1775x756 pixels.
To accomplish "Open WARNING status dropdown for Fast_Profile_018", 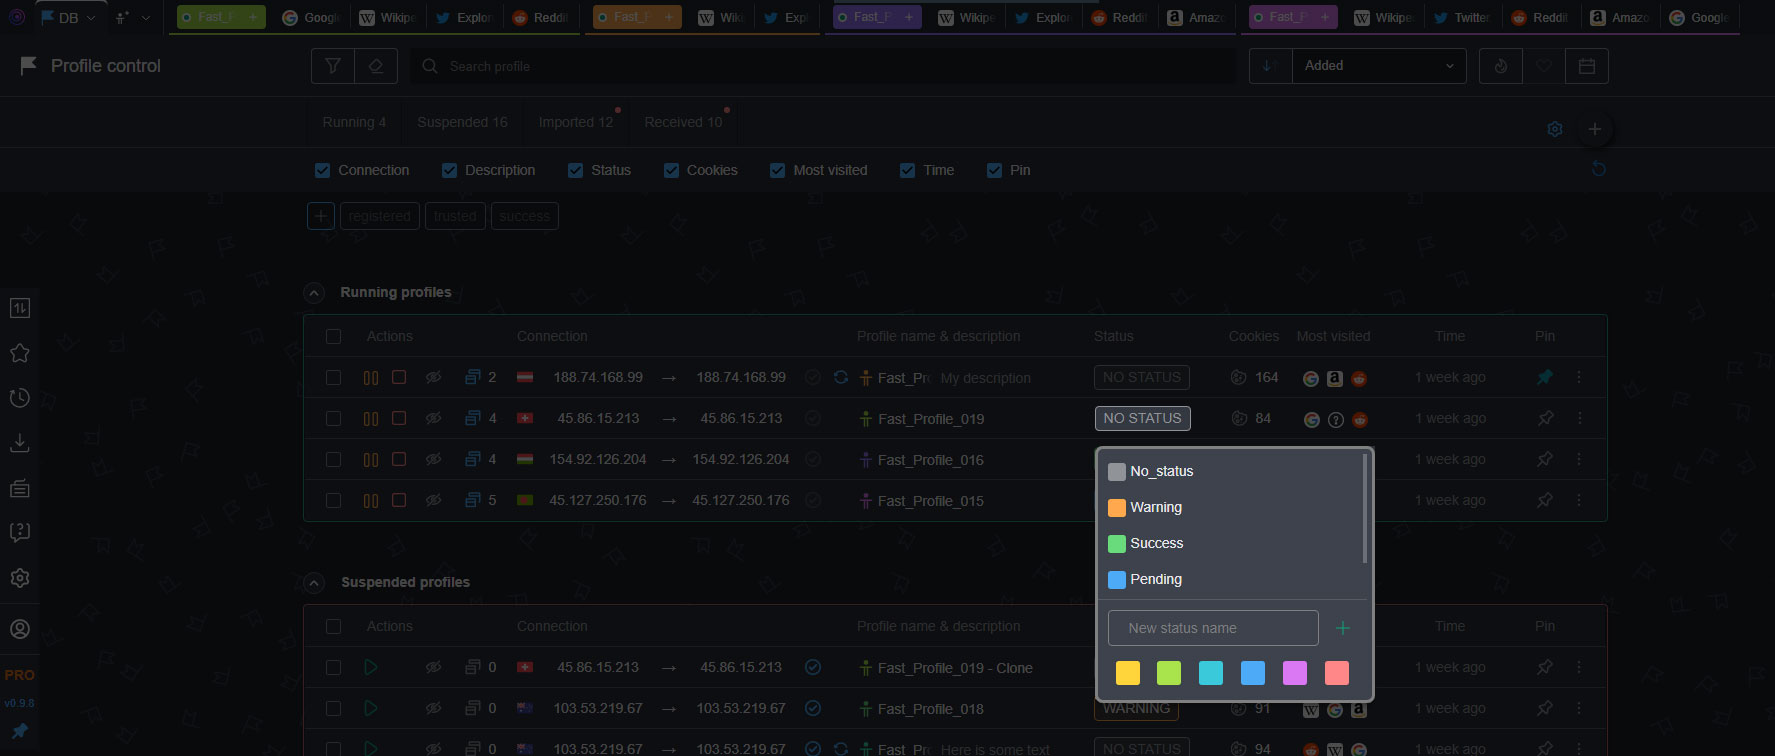I will (x=1136, y=708).
